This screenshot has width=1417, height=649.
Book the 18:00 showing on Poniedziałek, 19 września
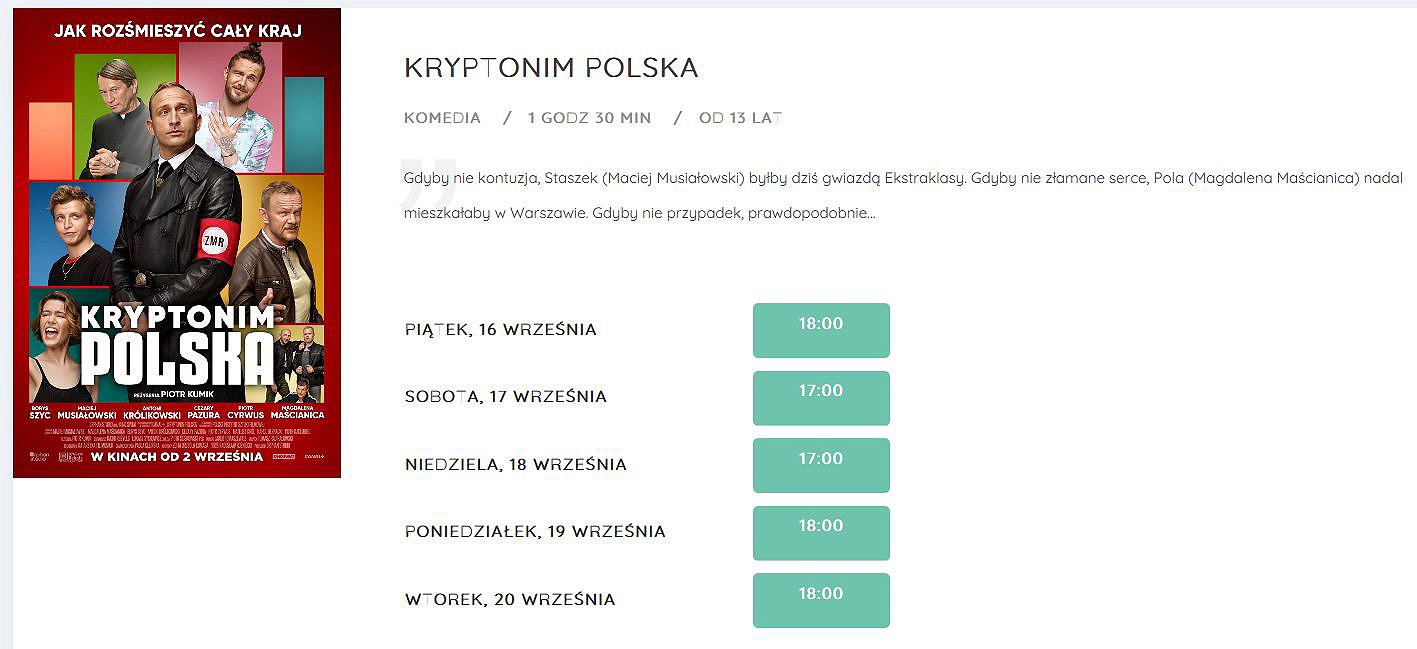tap(821, 532)
